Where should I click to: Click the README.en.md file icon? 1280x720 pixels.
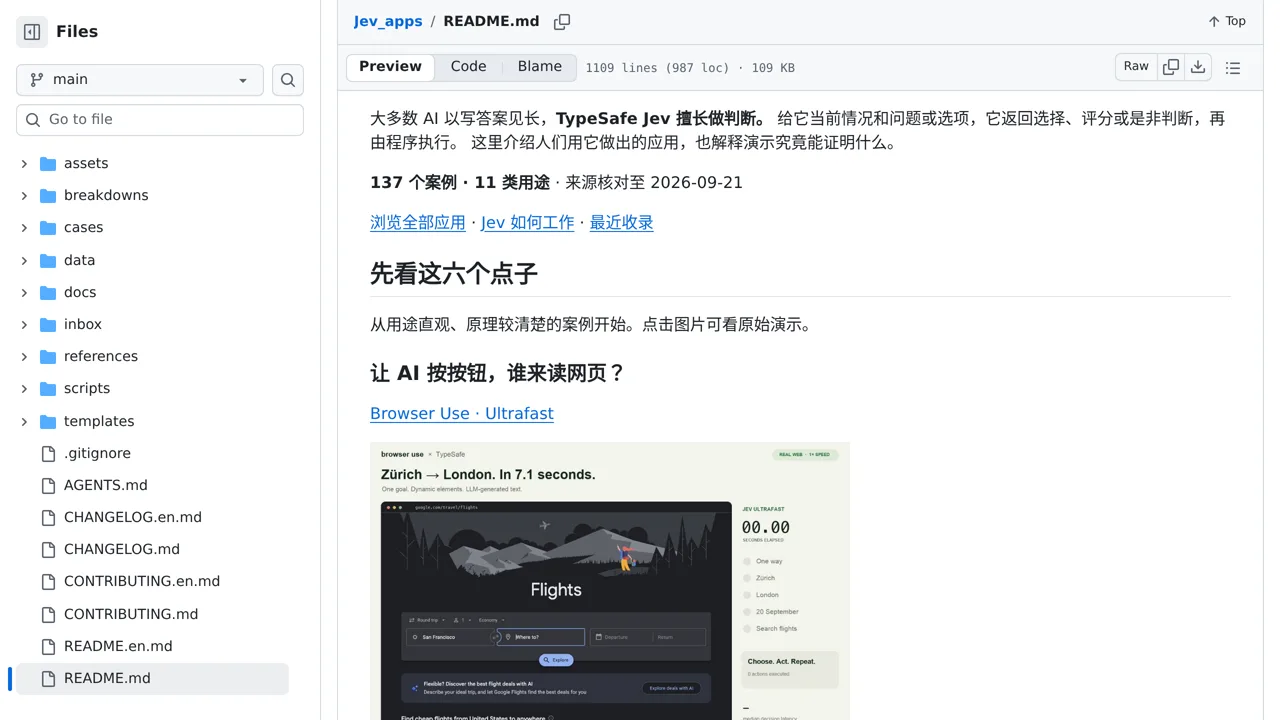tap(48, 646)
